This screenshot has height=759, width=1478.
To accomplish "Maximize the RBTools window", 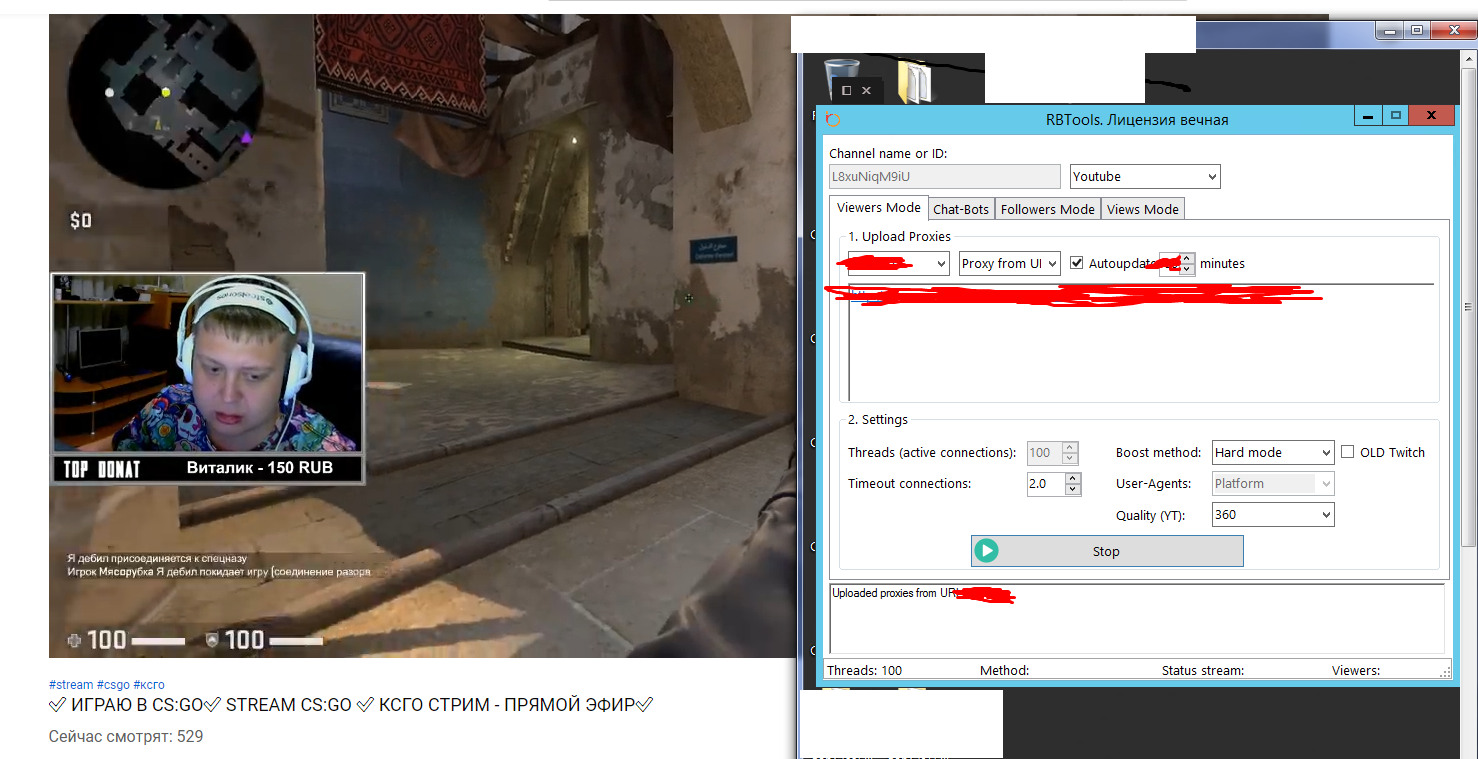I will [1396, 116].
